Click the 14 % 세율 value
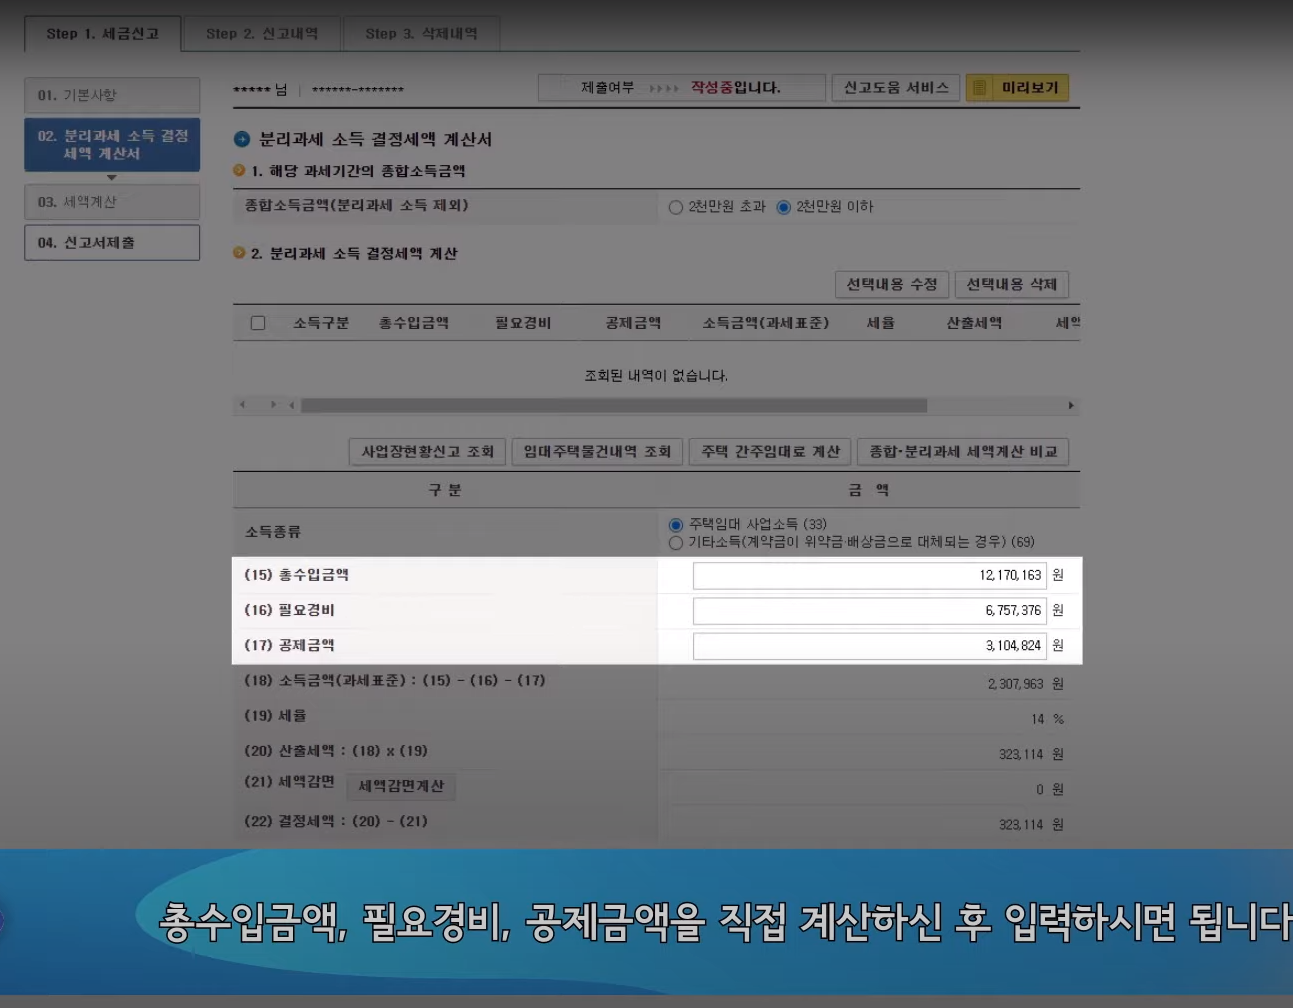 (1047, 719)
